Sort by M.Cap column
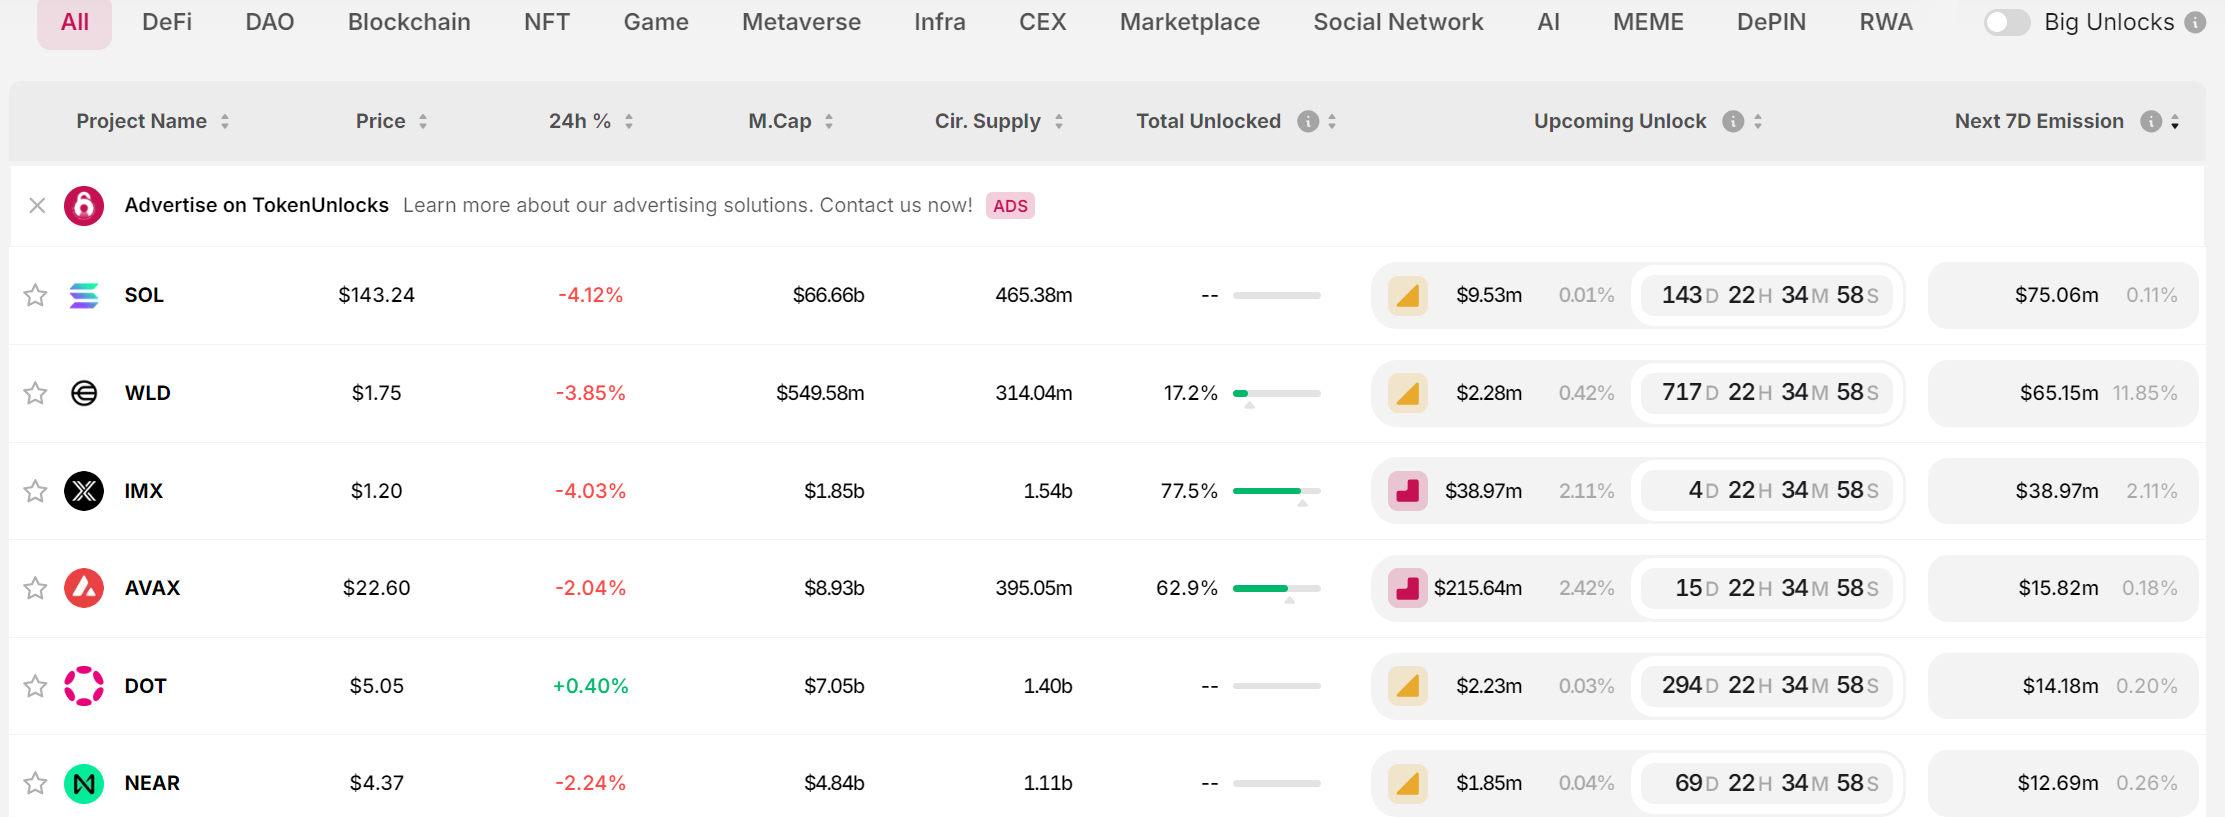 (791, 121)
